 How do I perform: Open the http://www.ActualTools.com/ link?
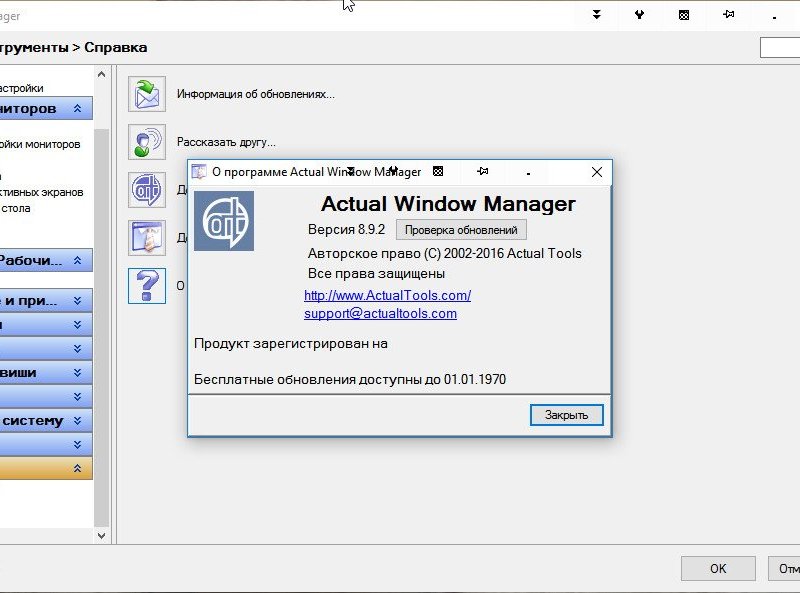point(387,295)
